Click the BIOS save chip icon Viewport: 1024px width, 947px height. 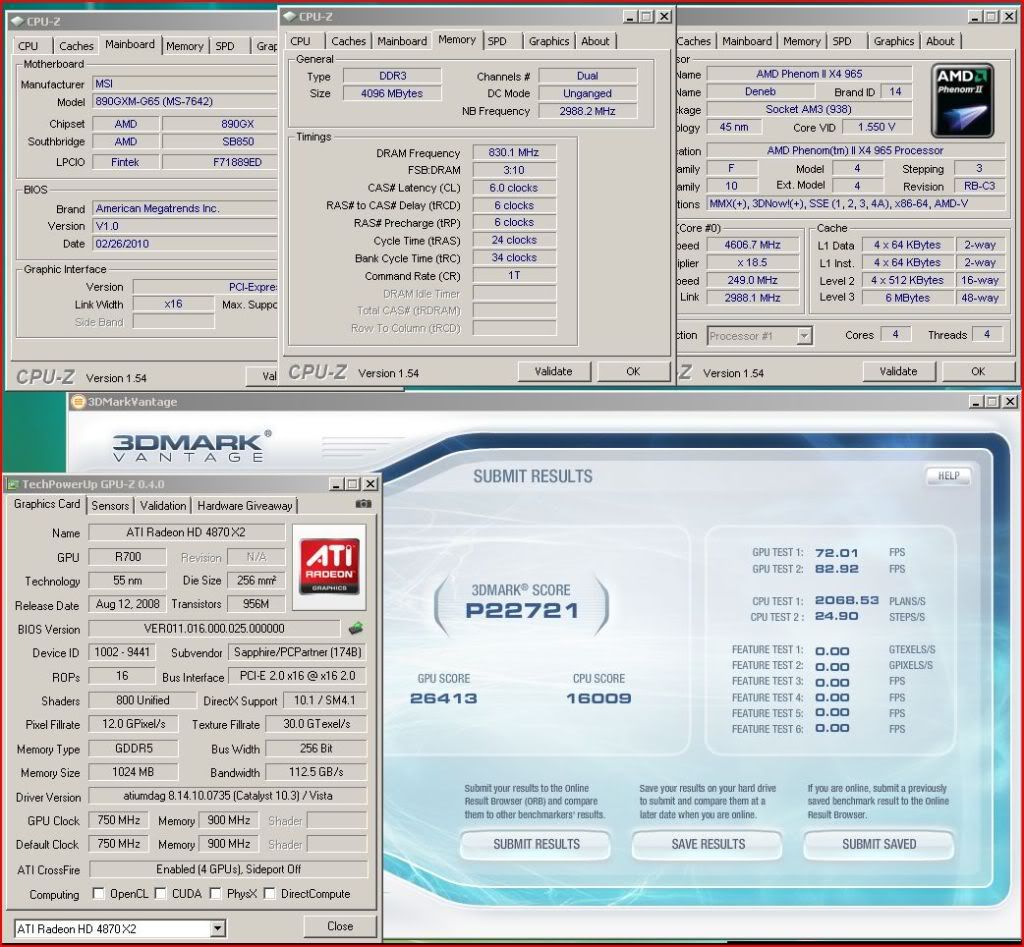pos(355,629)
